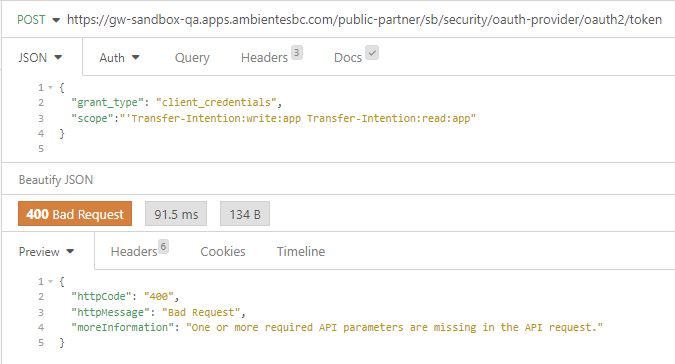The height and width of the screenshot is (364, 675).
Task: Click the 91.5 ms response time tag
Action: click(x=176, y=214)
